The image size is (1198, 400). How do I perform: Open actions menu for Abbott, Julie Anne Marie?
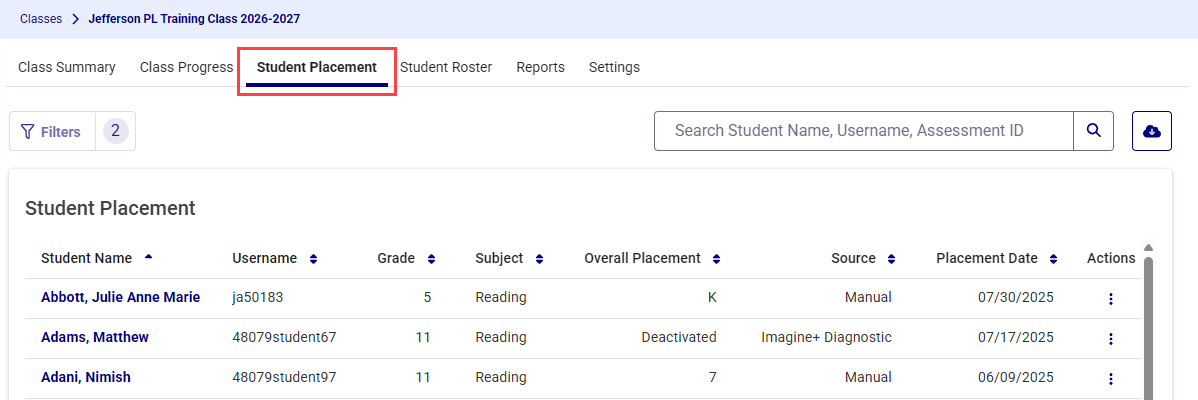click(x=1111, y=298)
